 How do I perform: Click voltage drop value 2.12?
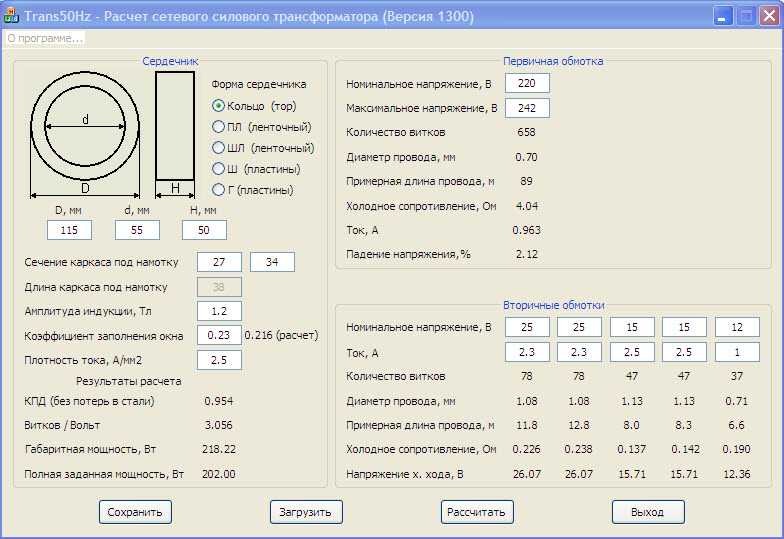tap(526, 254)
